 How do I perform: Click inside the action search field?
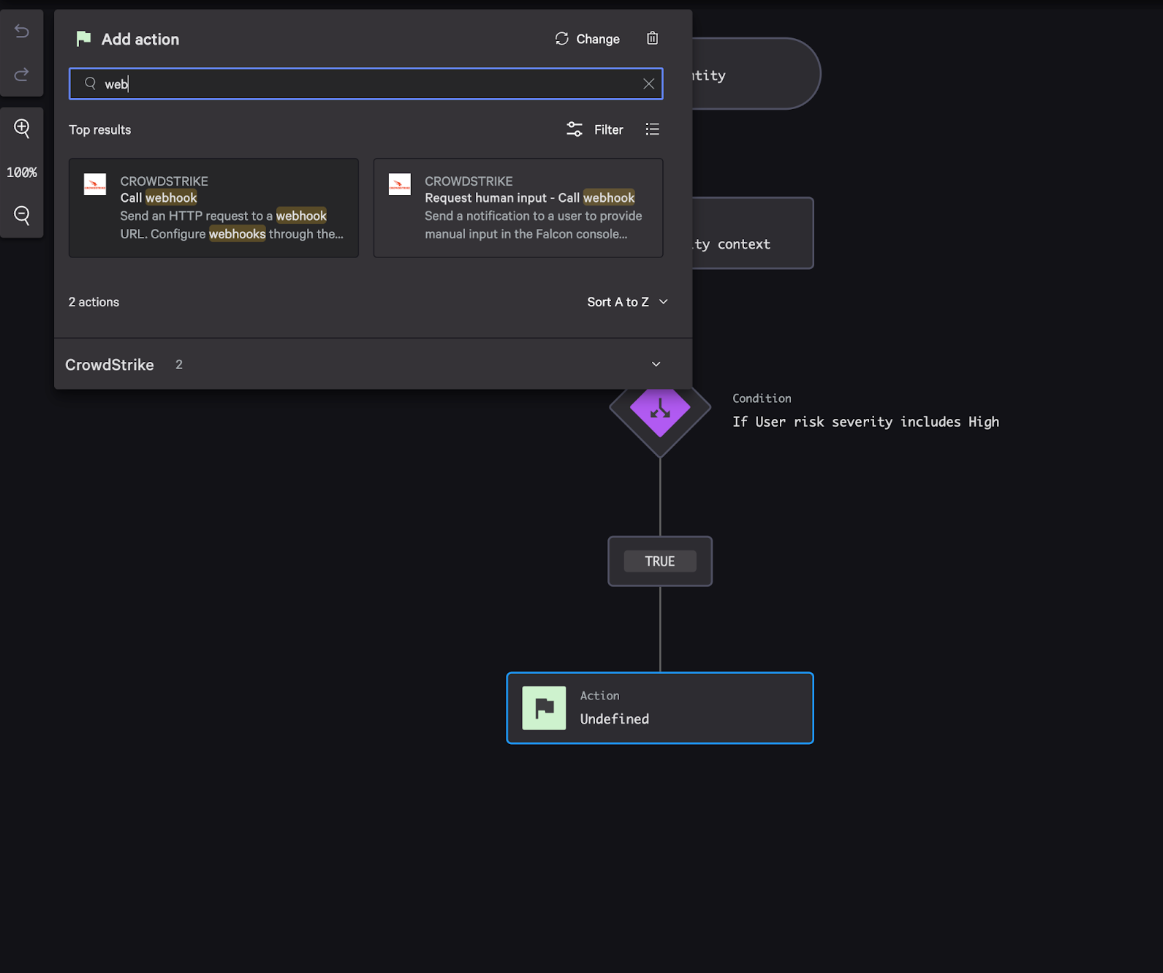pos(365,84)
